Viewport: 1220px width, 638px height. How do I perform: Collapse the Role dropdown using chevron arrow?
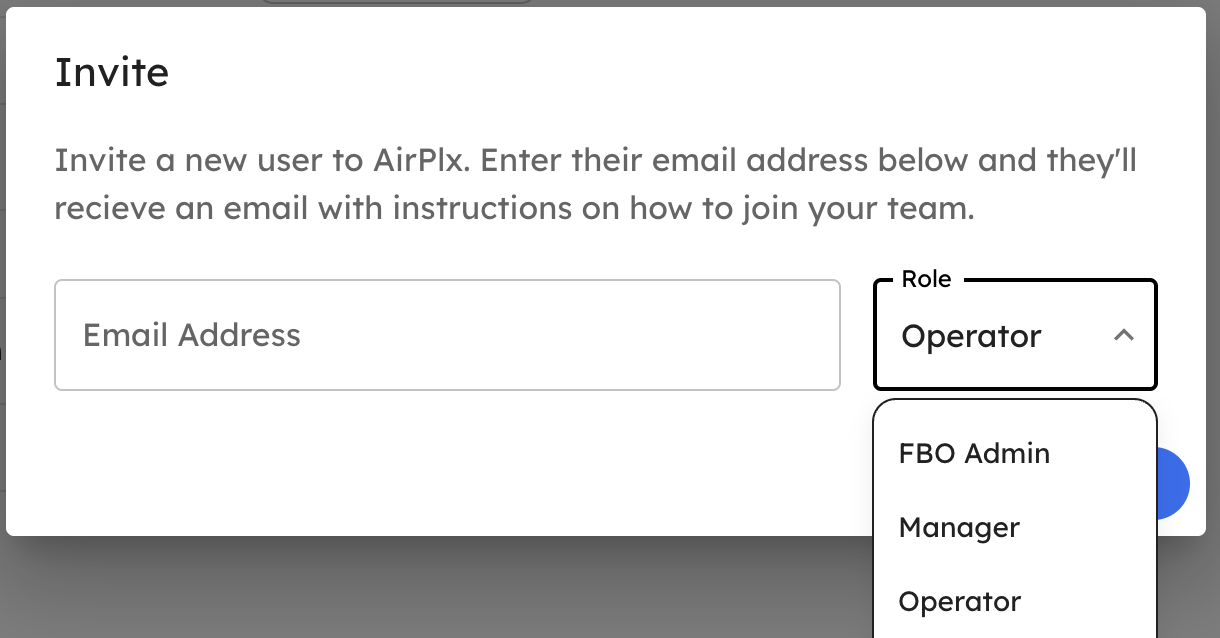point(1124,336)
